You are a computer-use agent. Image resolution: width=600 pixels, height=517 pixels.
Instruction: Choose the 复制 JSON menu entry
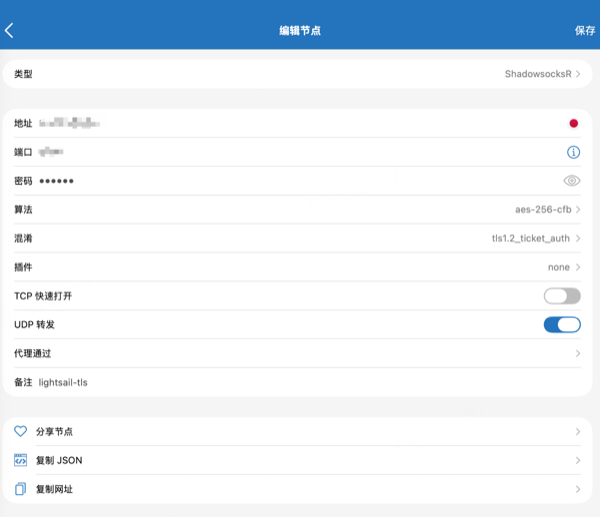click(300, 460)
